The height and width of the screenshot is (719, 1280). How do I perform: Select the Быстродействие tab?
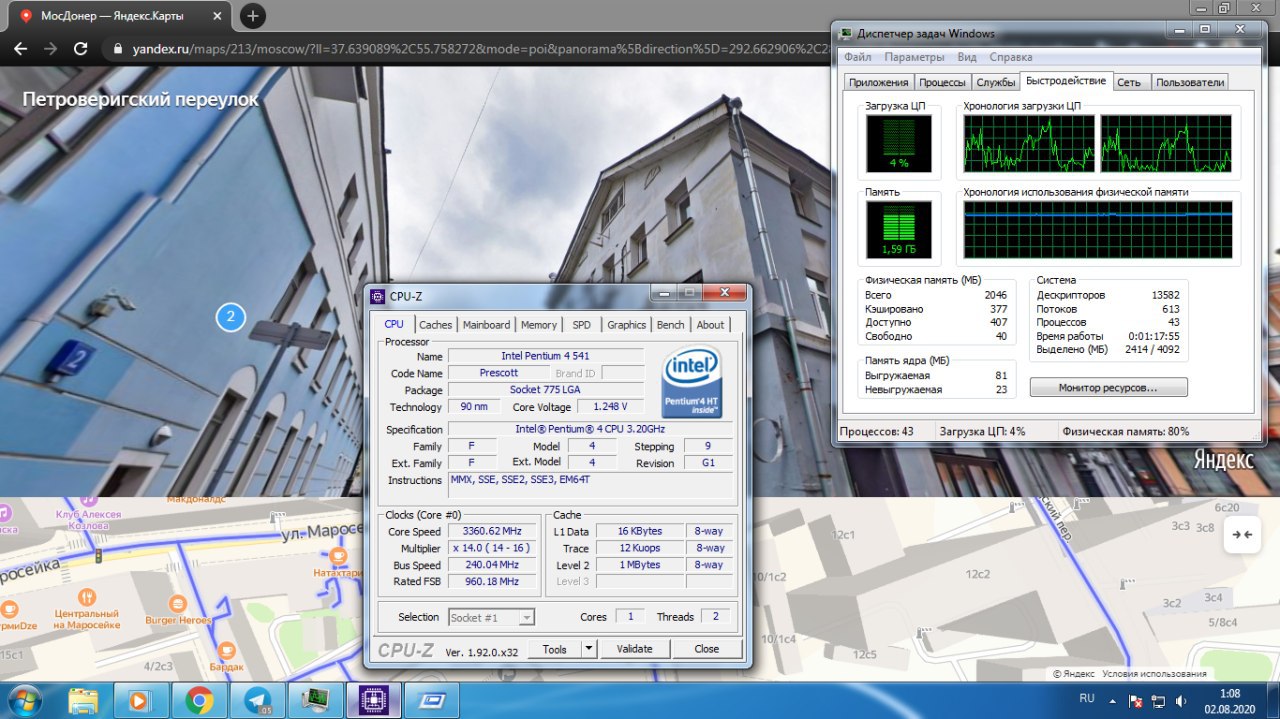(1066, 80)
